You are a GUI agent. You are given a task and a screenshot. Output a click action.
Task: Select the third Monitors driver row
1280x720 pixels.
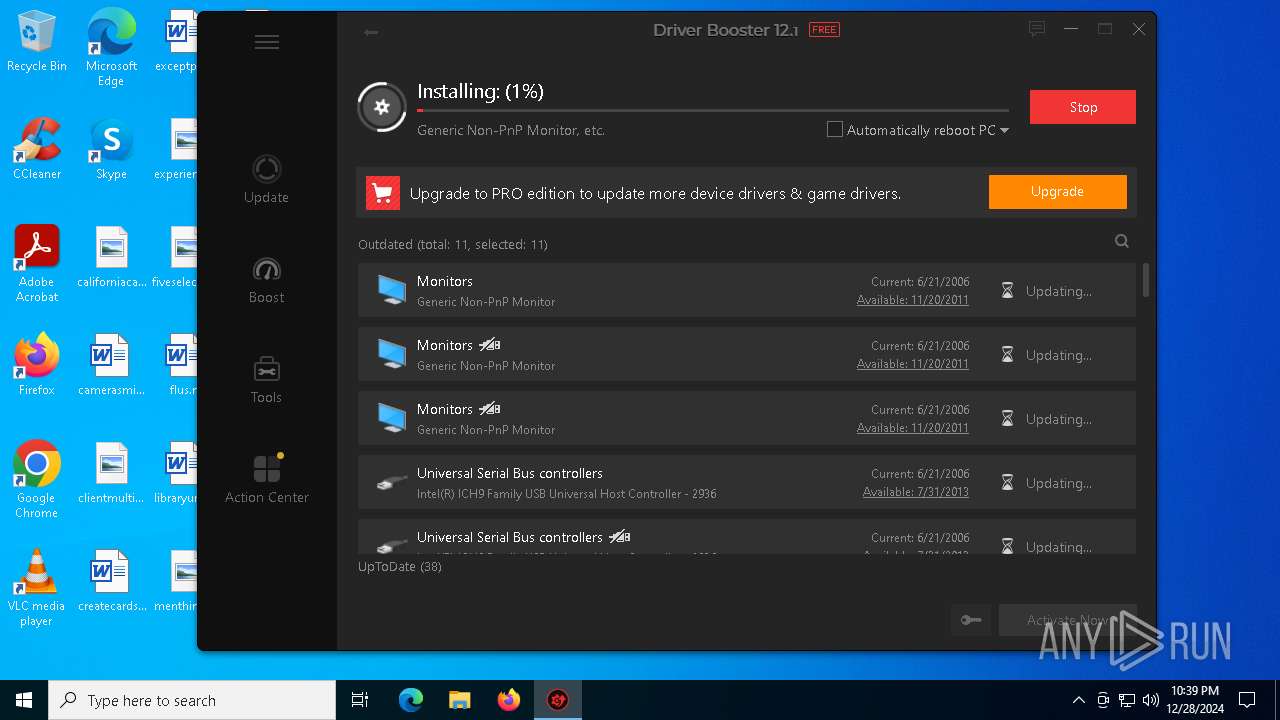(x=747, y=418)
